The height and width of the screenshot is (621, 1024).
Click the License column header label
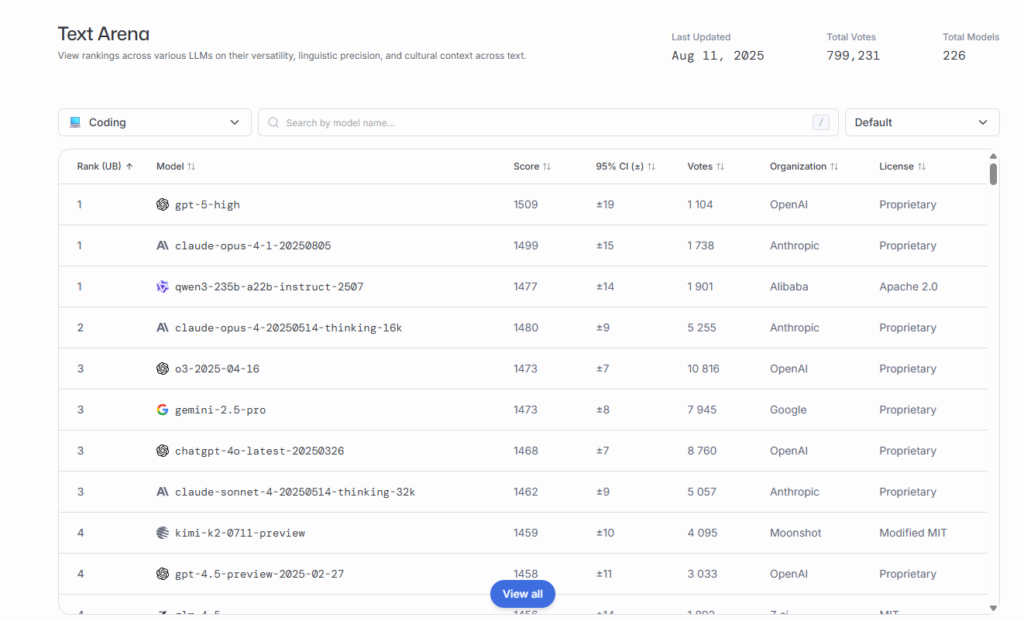(x=896, y=167)
